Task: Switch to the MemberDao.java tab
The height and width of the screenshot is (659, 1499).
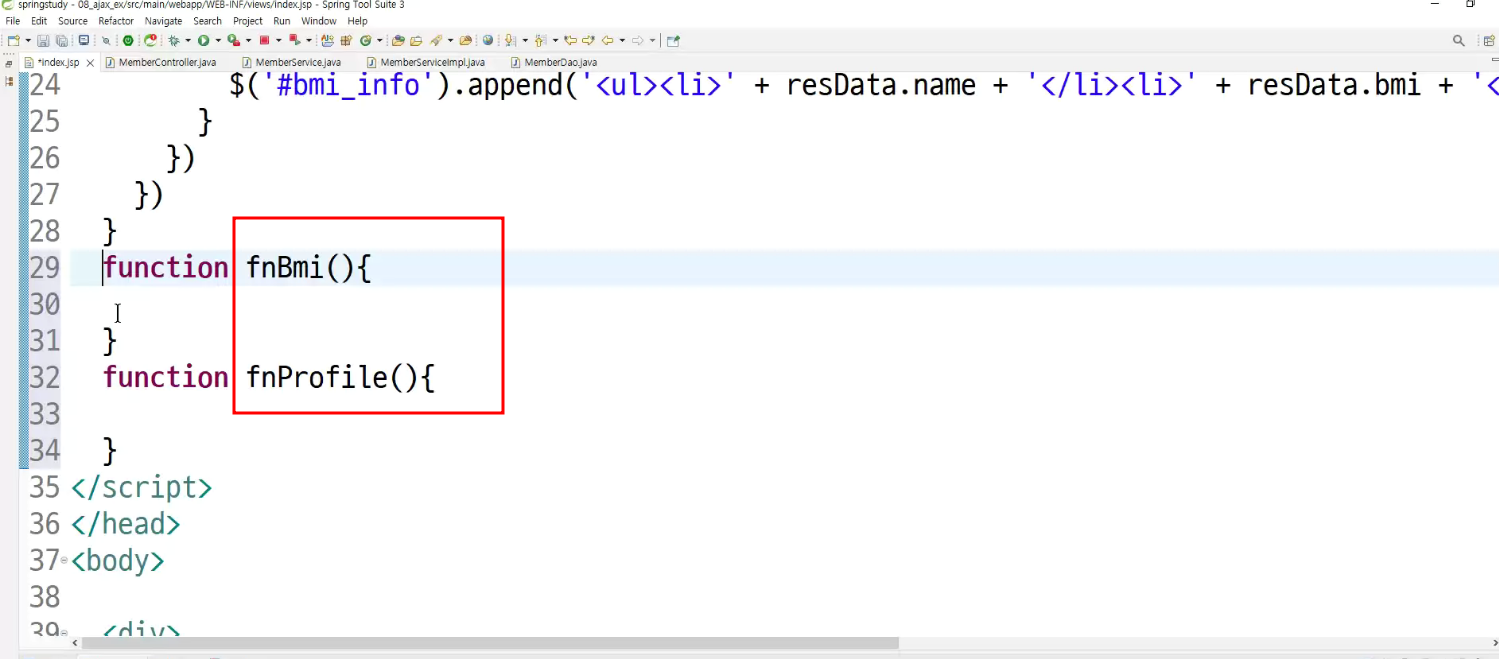Action: point(553,62)
